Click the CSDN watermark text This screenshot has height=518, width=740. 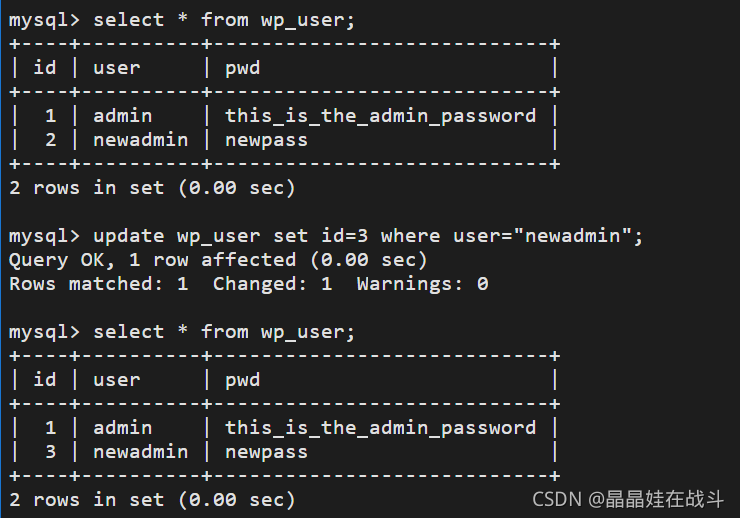628,500
